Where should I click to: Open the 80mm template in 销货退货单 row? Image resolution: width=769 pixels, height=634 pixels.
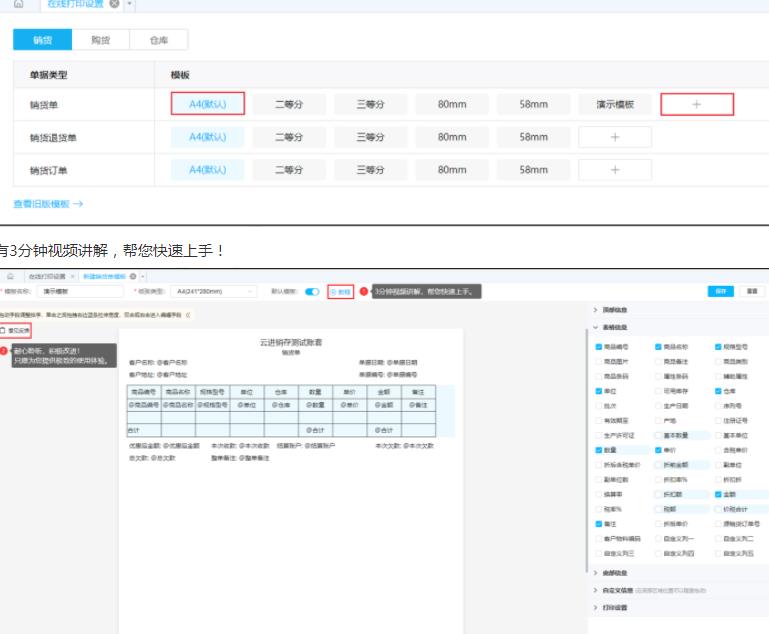click(452, 137)
